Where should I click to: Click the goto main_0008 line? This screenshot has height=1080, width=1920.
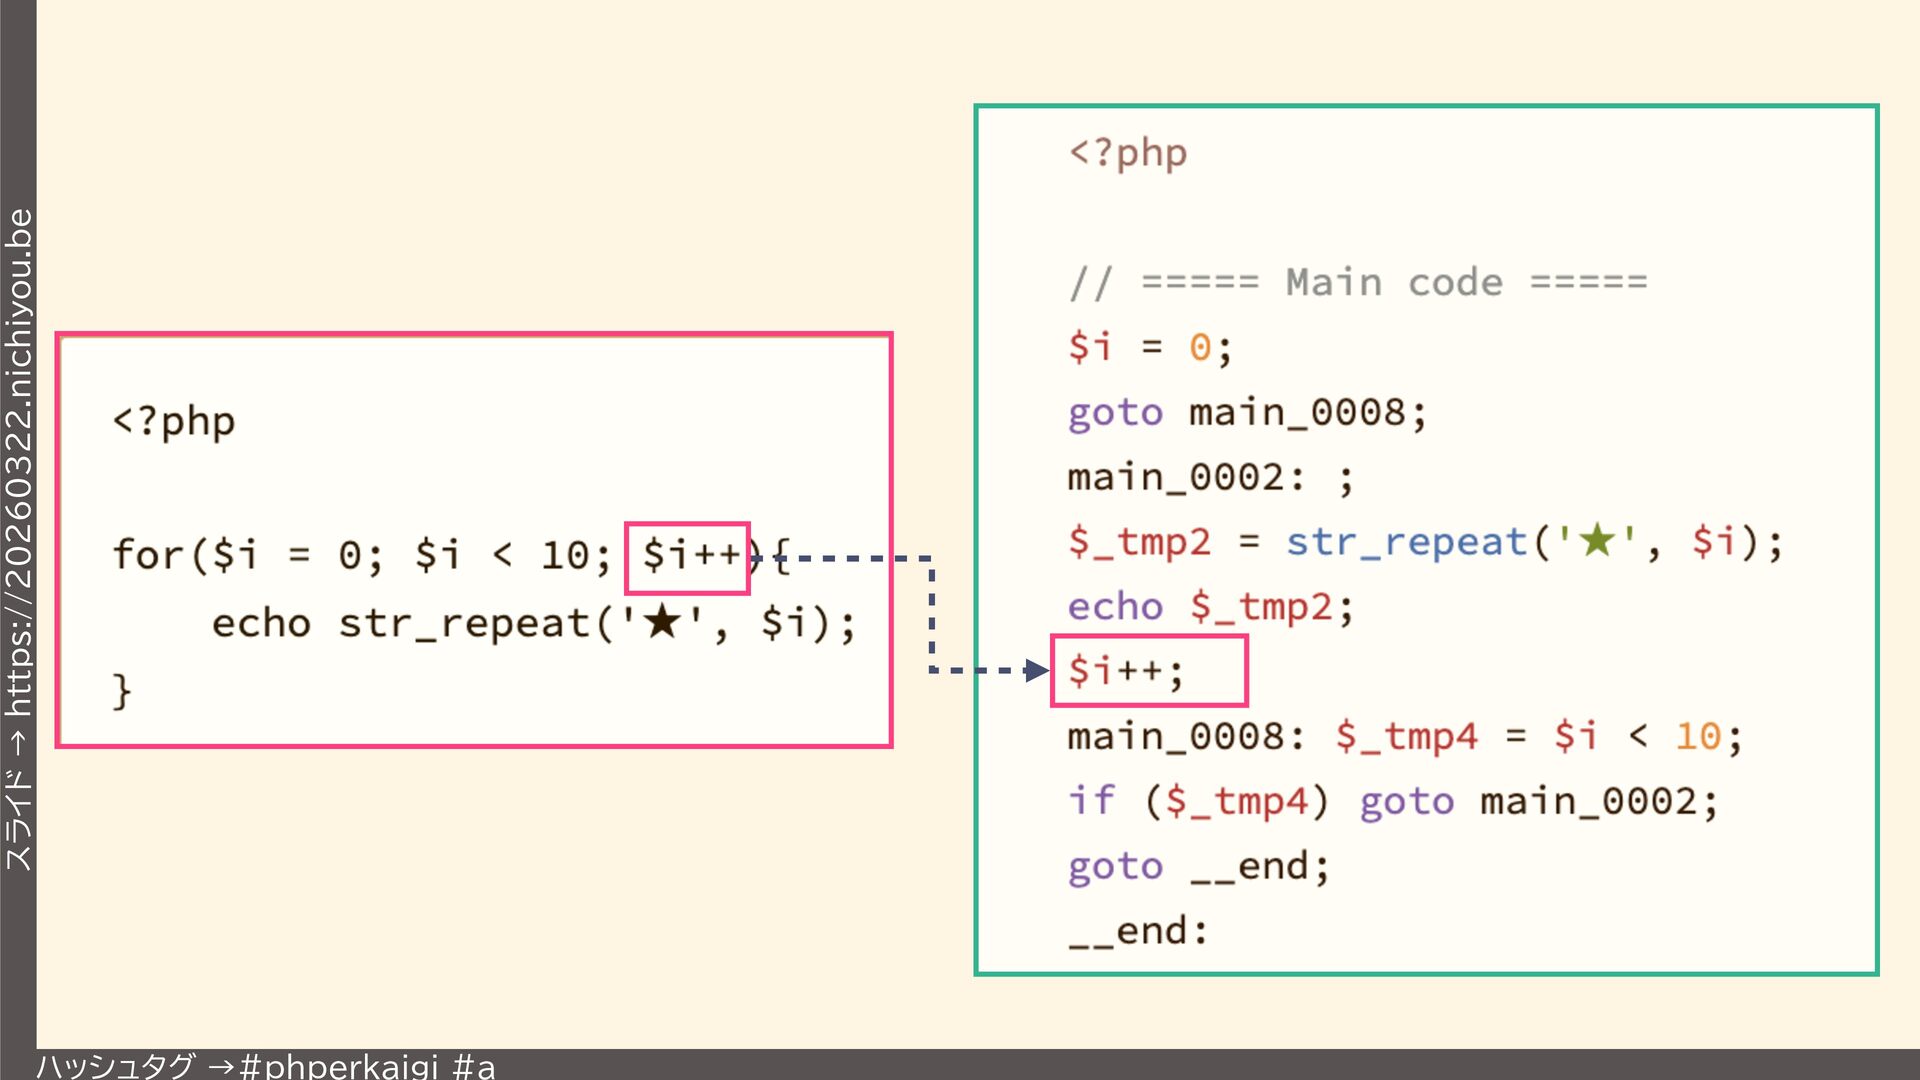click(x=1246, y=412)
